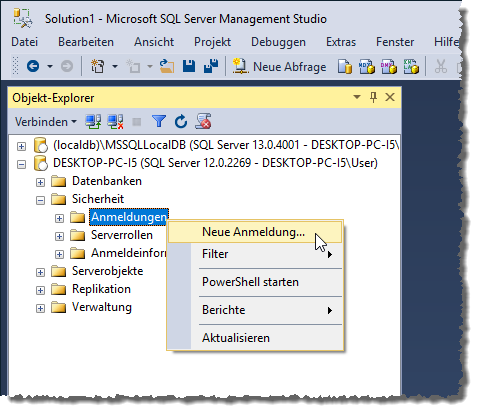Click the New Project toolbar icon
479x416 pixels.
(98, 66)
